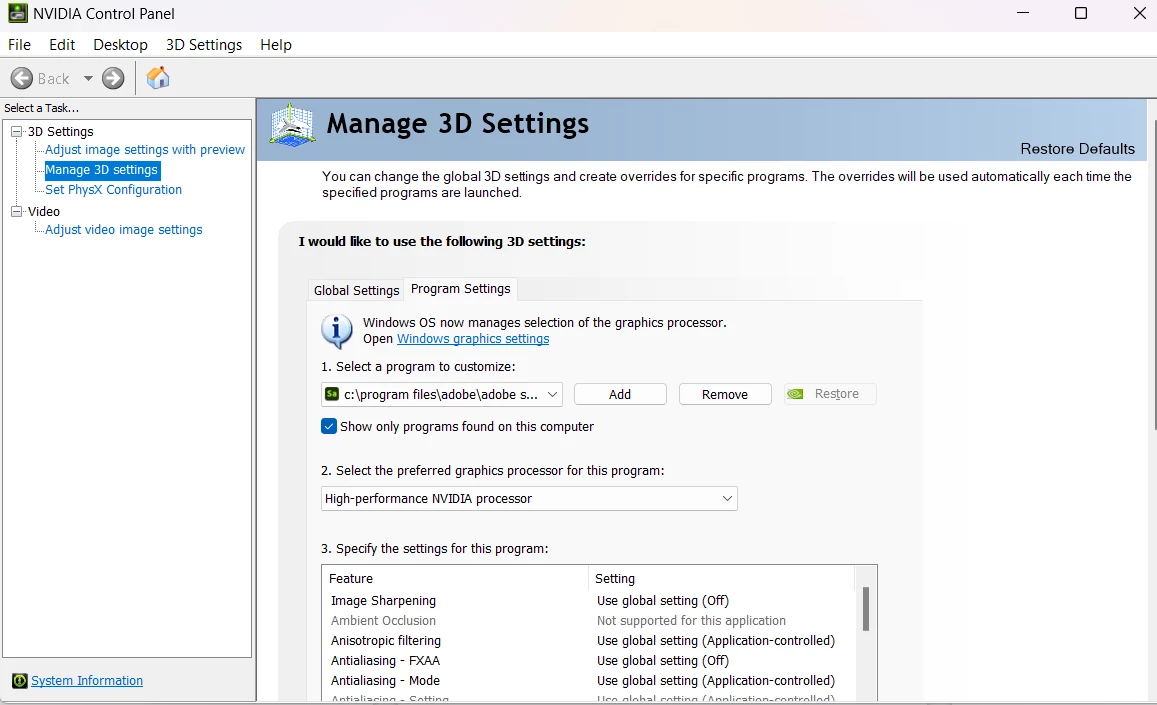Expand the program to customize dropdown
The width and height of the screenshot is (1157, 705).
coord(442,394)
